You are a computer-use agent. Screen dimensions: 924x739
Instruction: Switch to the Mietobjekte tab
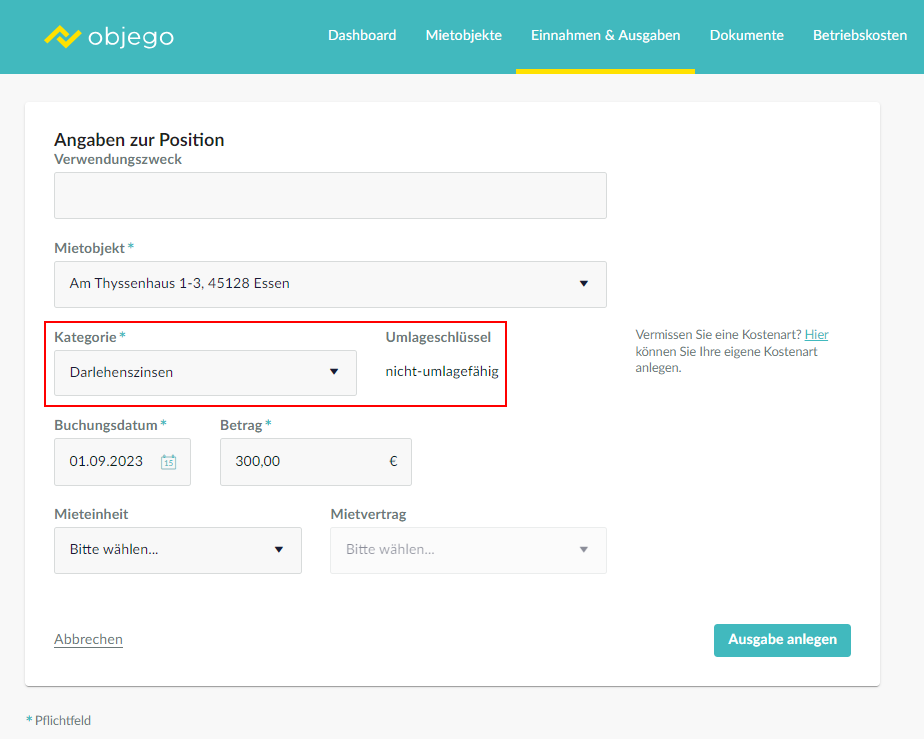point(464,35)
